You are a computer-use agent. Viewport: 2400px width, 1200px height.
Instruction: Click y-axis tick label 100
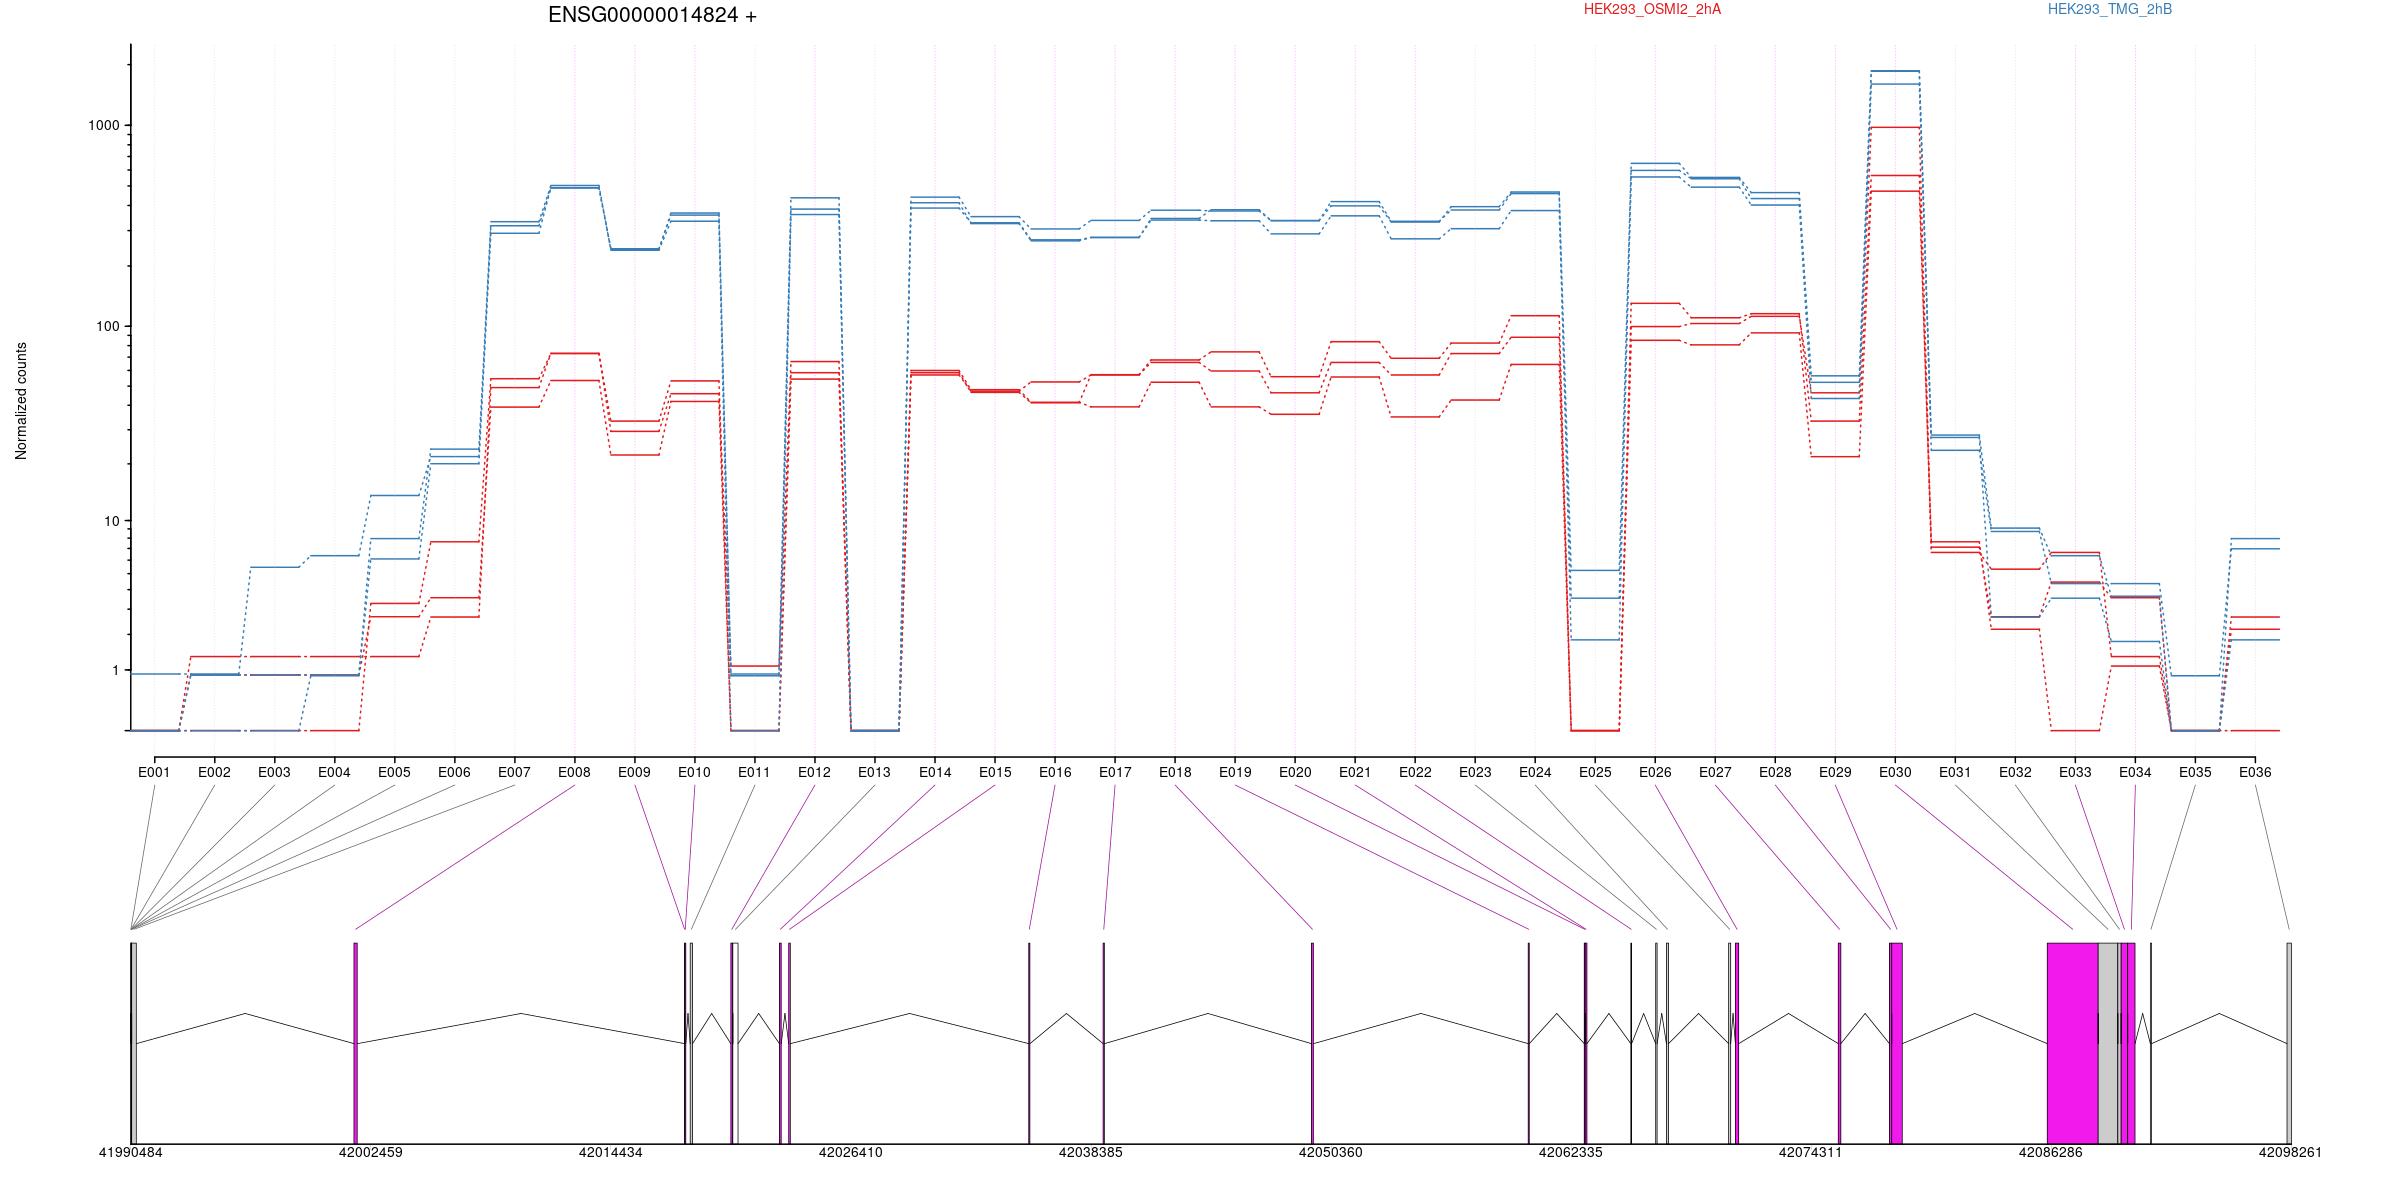tap(108, 327)
